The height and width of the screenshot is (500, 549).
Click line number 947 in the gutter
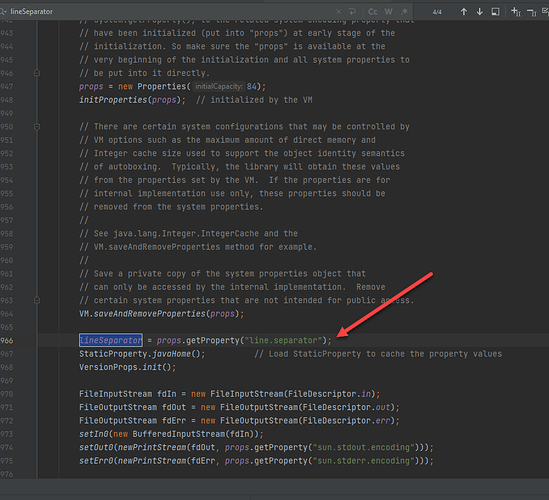[7, 86]
